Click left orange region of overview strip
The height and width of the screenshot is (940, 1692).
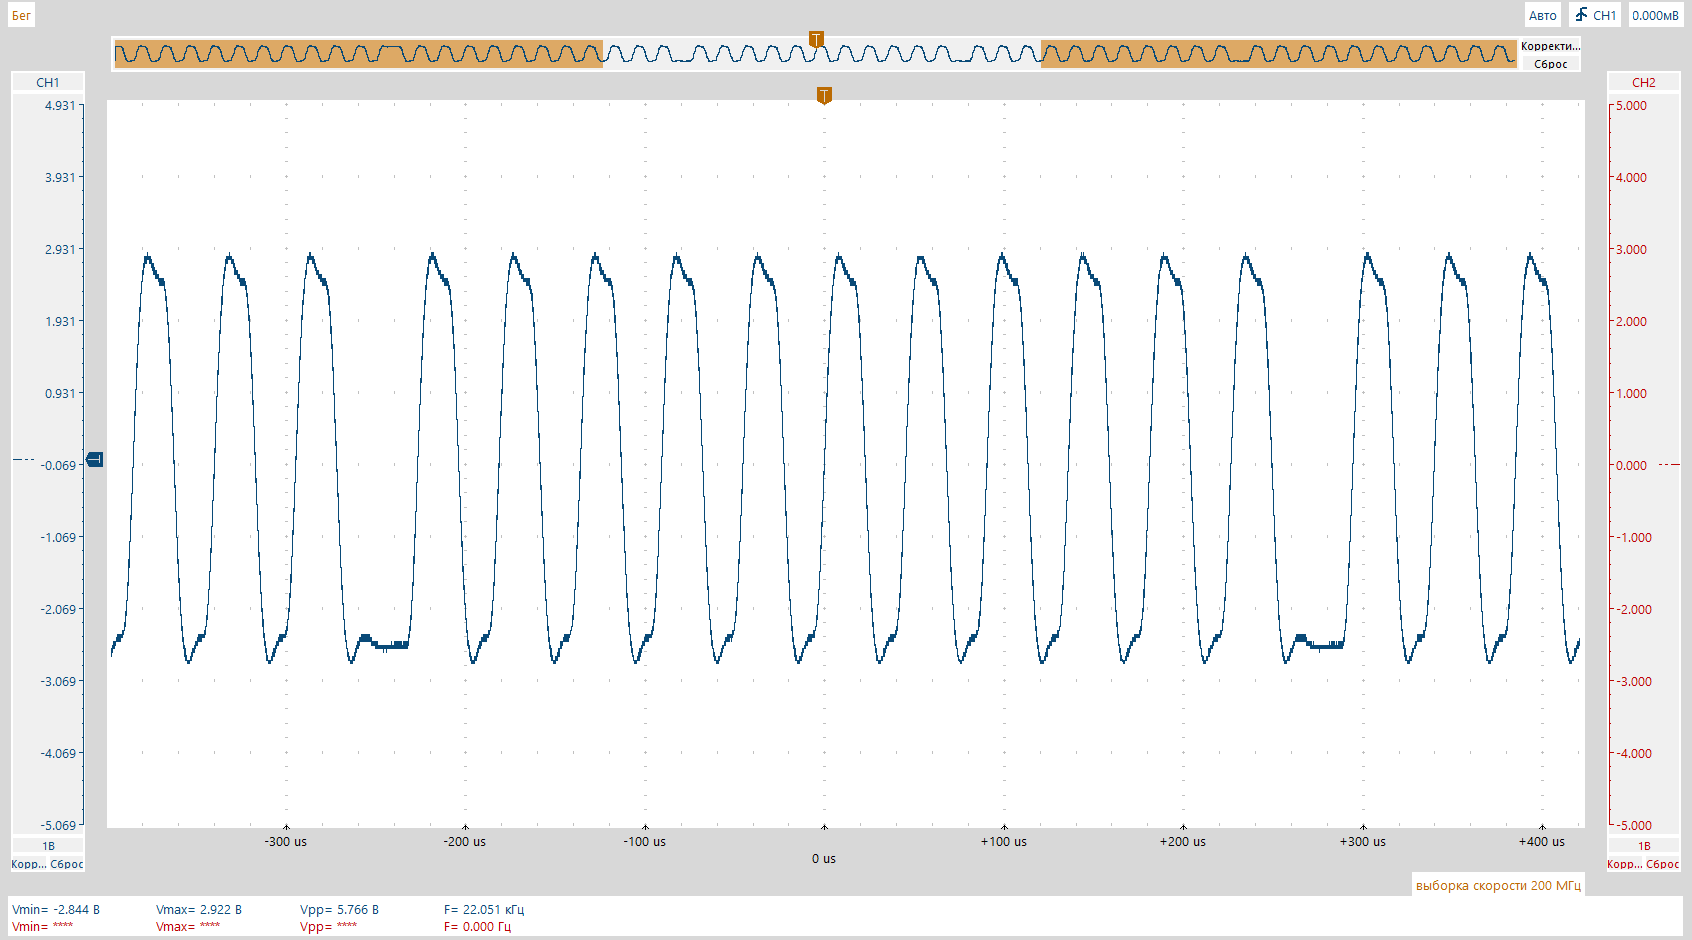pos(359,54)
